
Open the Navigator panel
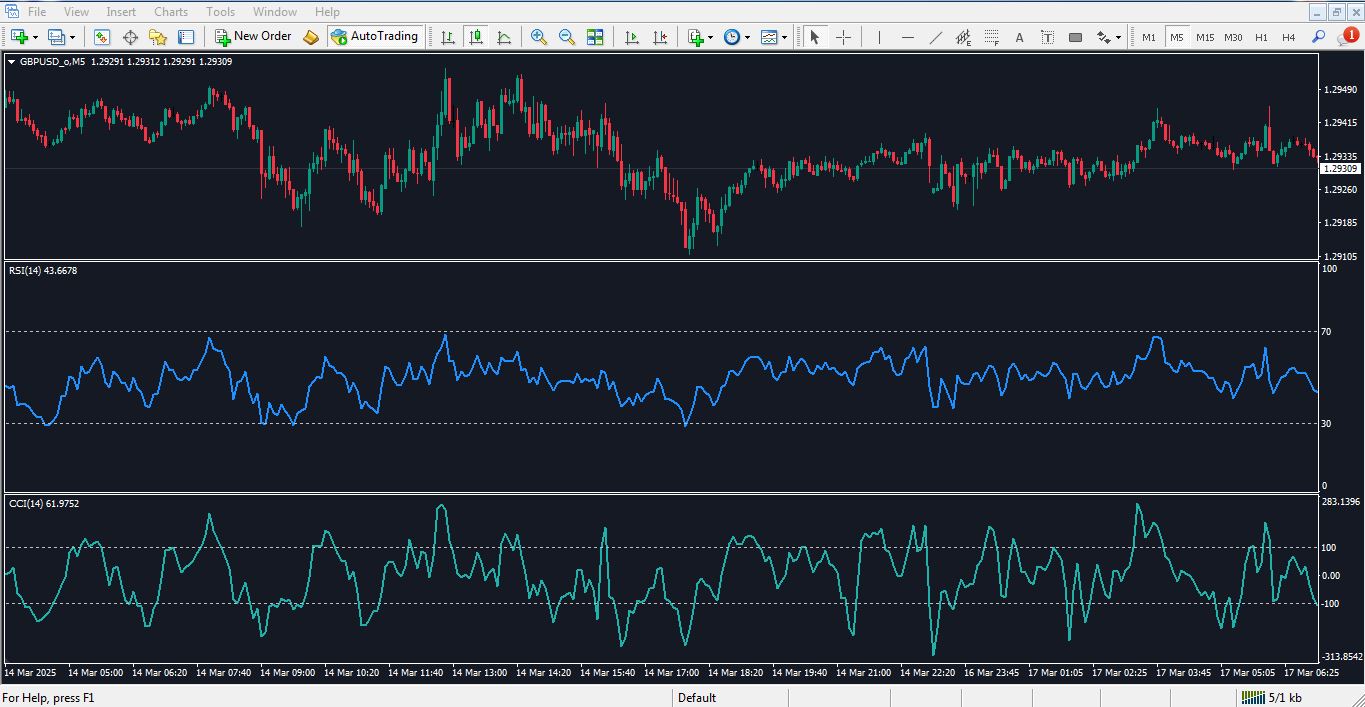[158, 37]
